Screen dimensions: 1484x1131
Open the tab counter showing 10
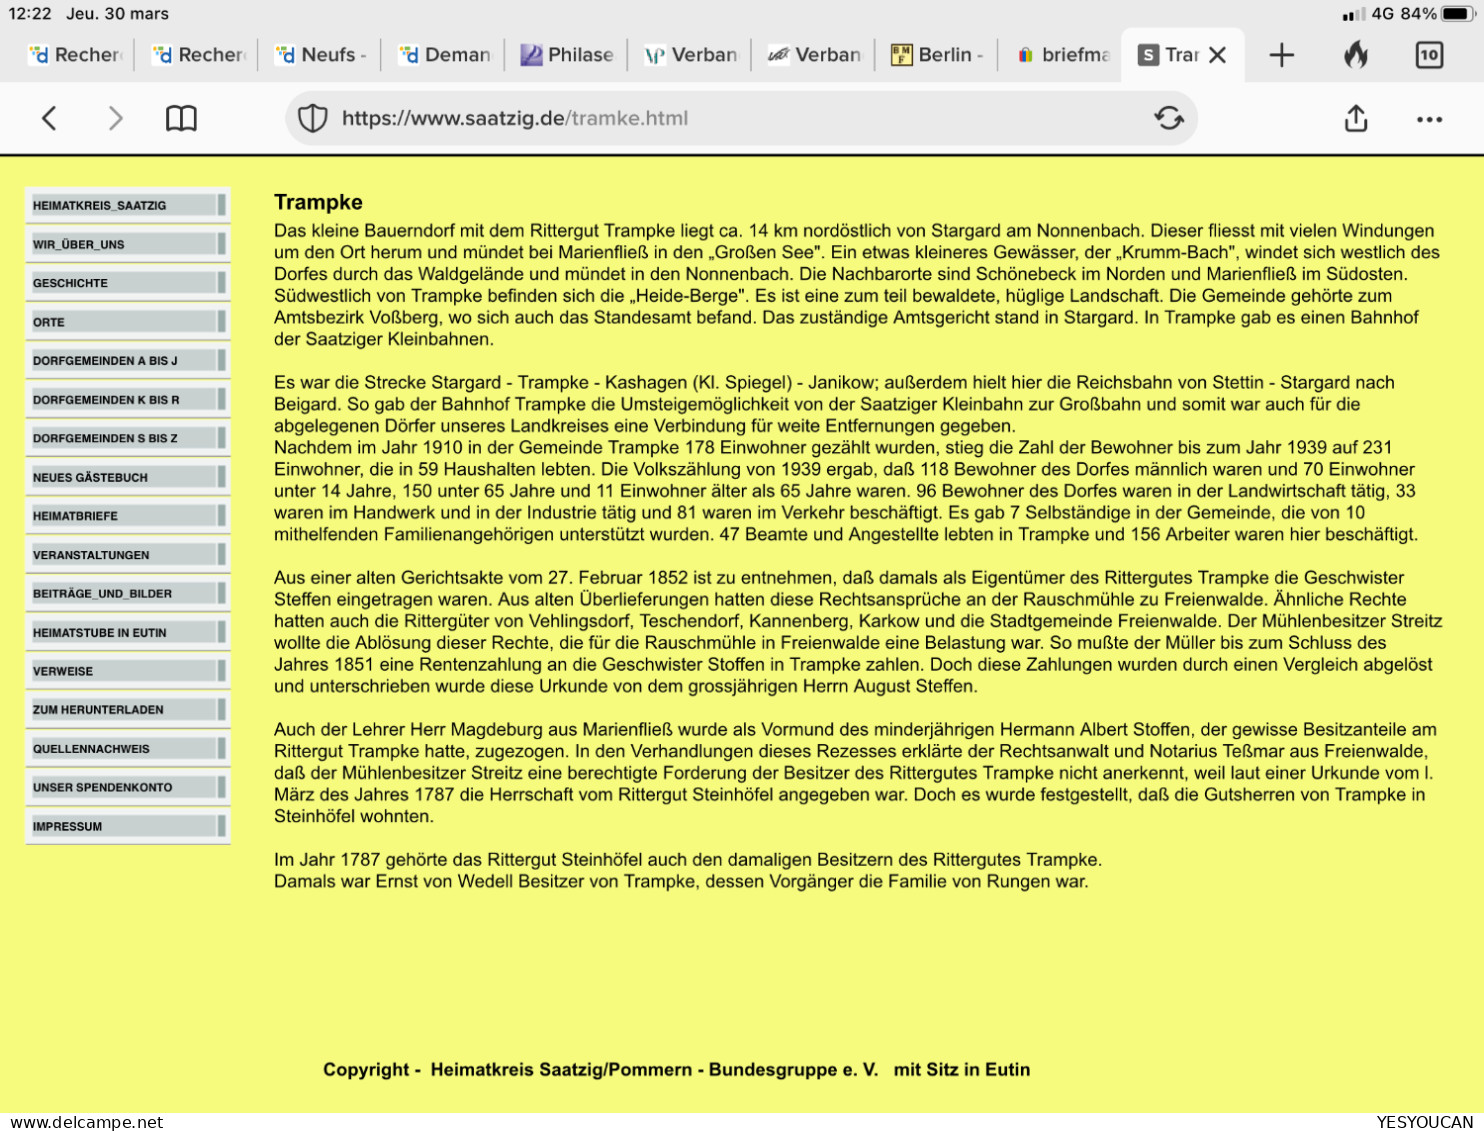point(1430,55)
